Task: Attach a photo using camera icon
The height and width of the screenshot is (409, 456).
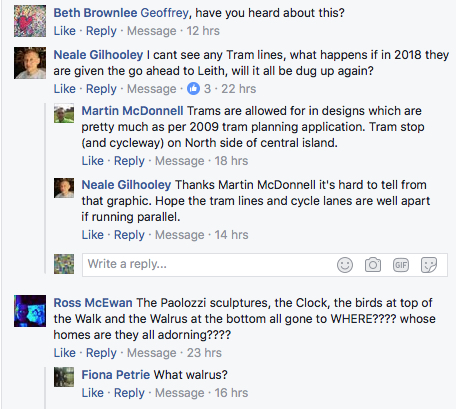Action: 373,265
